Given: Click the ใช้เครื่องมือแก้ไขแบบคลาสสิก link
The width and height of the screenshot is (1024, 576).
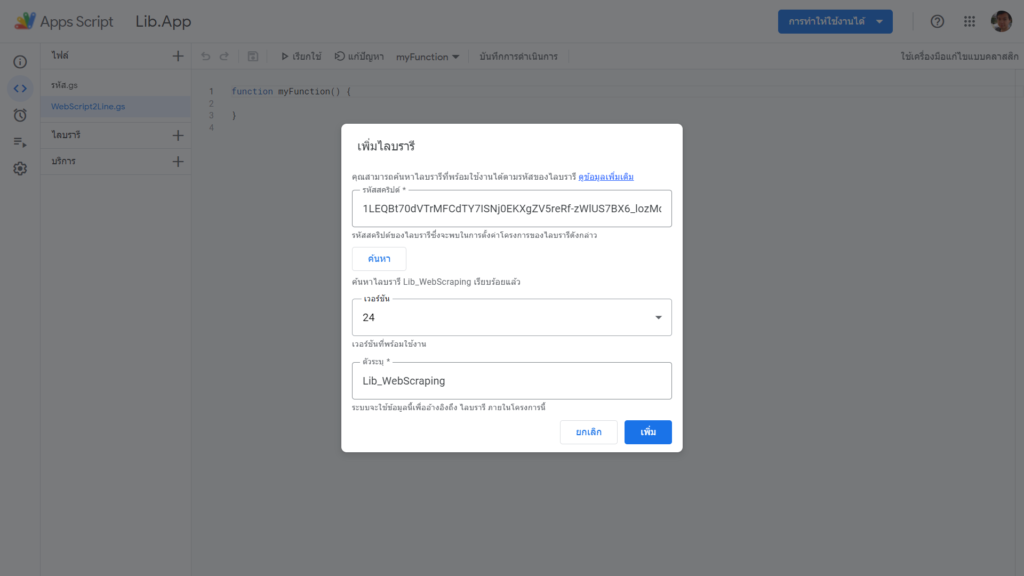Looking at the screenshot, I should click(959, 57).
